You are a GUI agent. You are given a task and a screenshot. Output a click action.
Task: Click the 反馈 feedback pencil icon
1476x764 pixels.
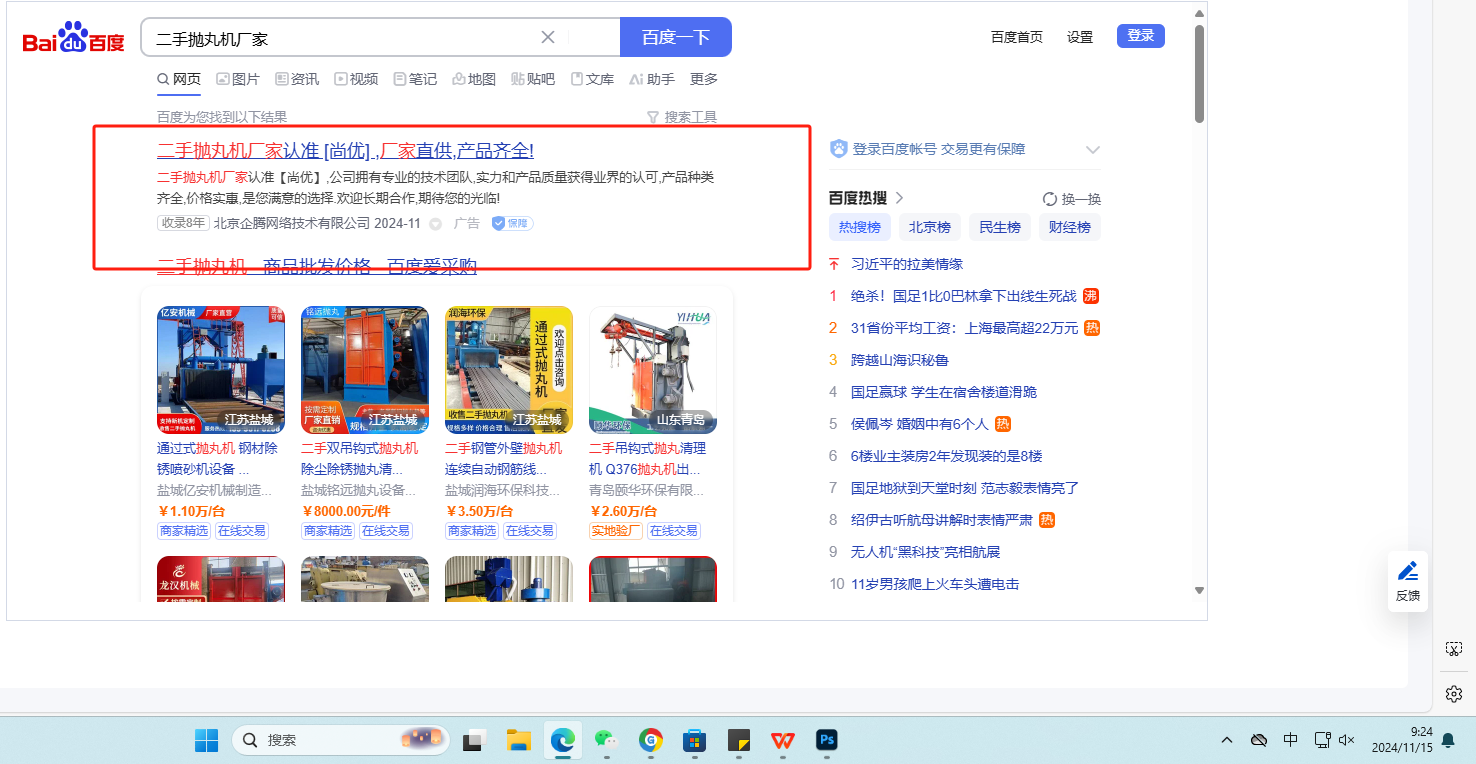click(x=1407, y=571)
